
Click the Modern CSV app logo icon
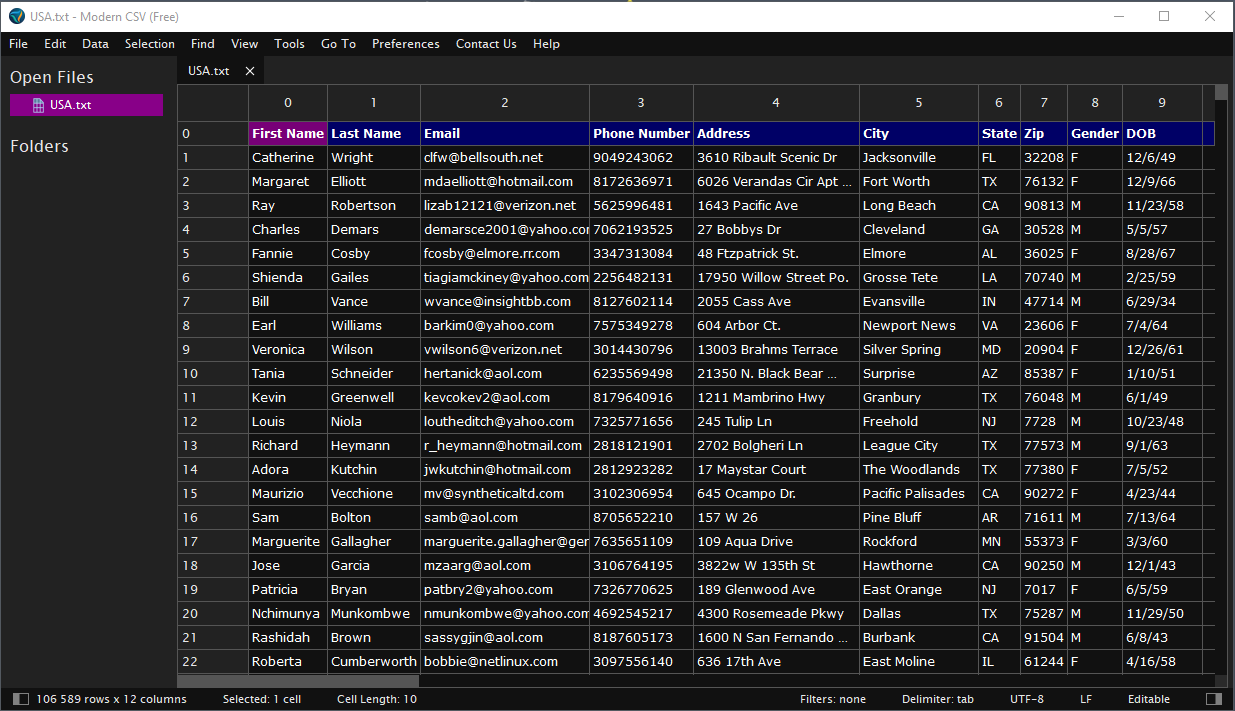(16, 16)
